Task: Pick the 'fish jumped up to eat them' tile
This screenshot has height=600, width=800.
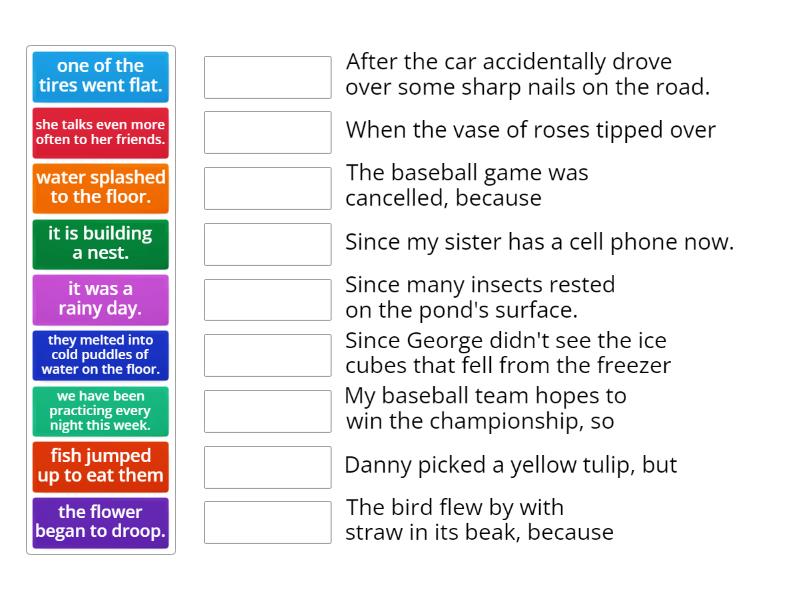Action: (x=100, y=466)
